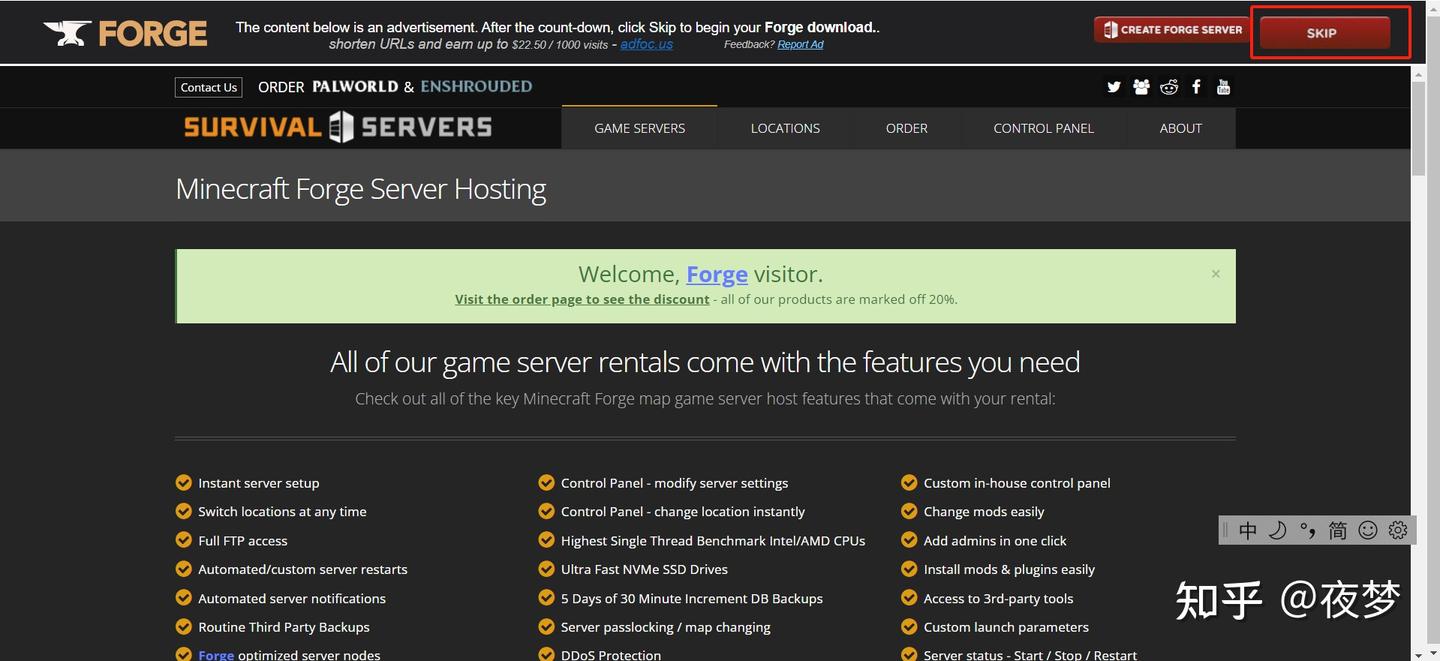Visit the YouTube channel icon
The height and width of the screenshot is (661, 1440).
[x=1222, y=87]
